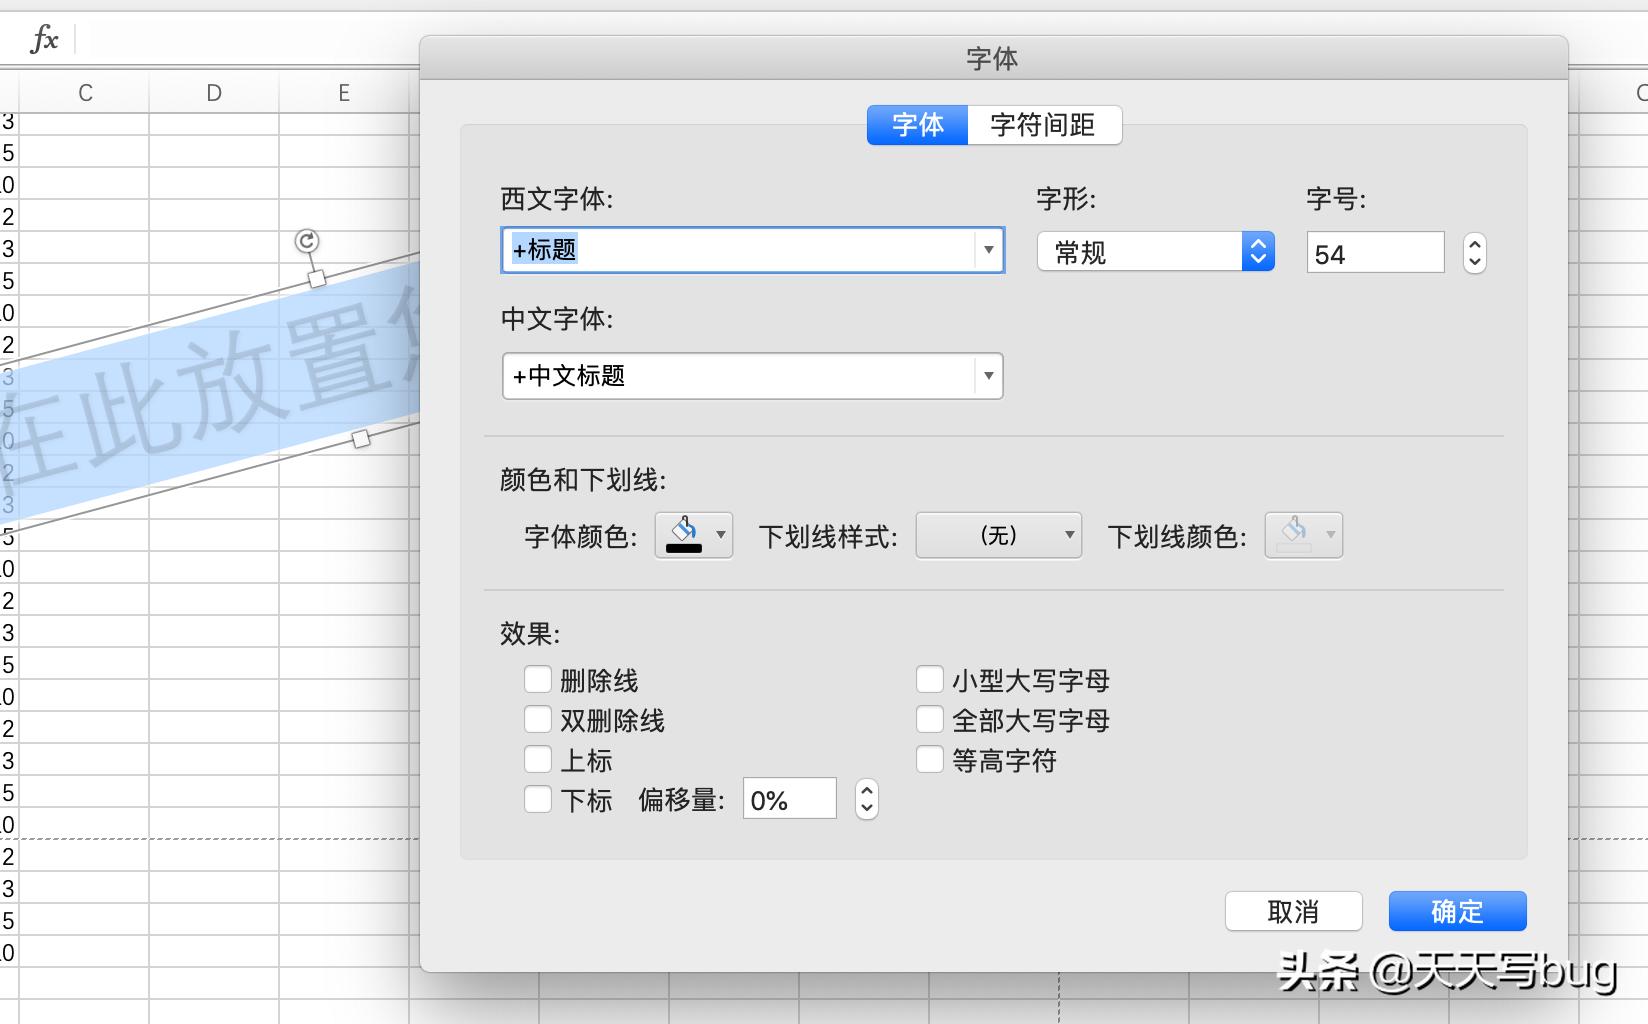The height and width of the screenshot is (1024, 1648).
Task: Click the rotation handle on the WordArt text box
Action: point(306,241)
